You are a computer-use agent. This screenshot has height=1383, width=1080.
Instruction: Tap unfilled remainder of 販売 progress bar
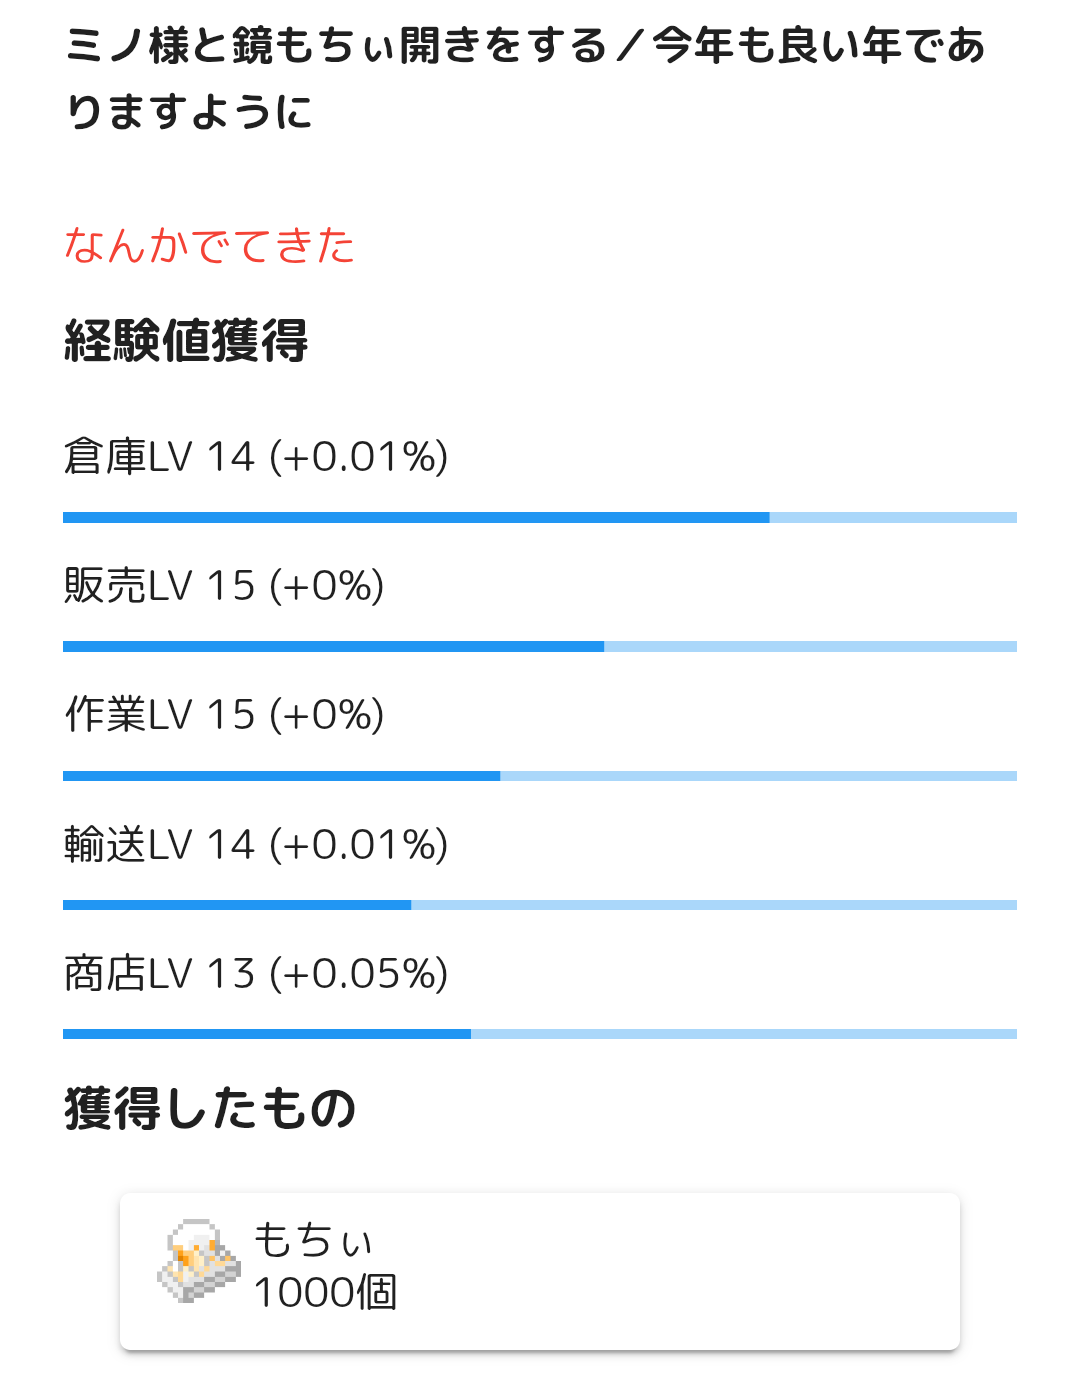(810, 647)
